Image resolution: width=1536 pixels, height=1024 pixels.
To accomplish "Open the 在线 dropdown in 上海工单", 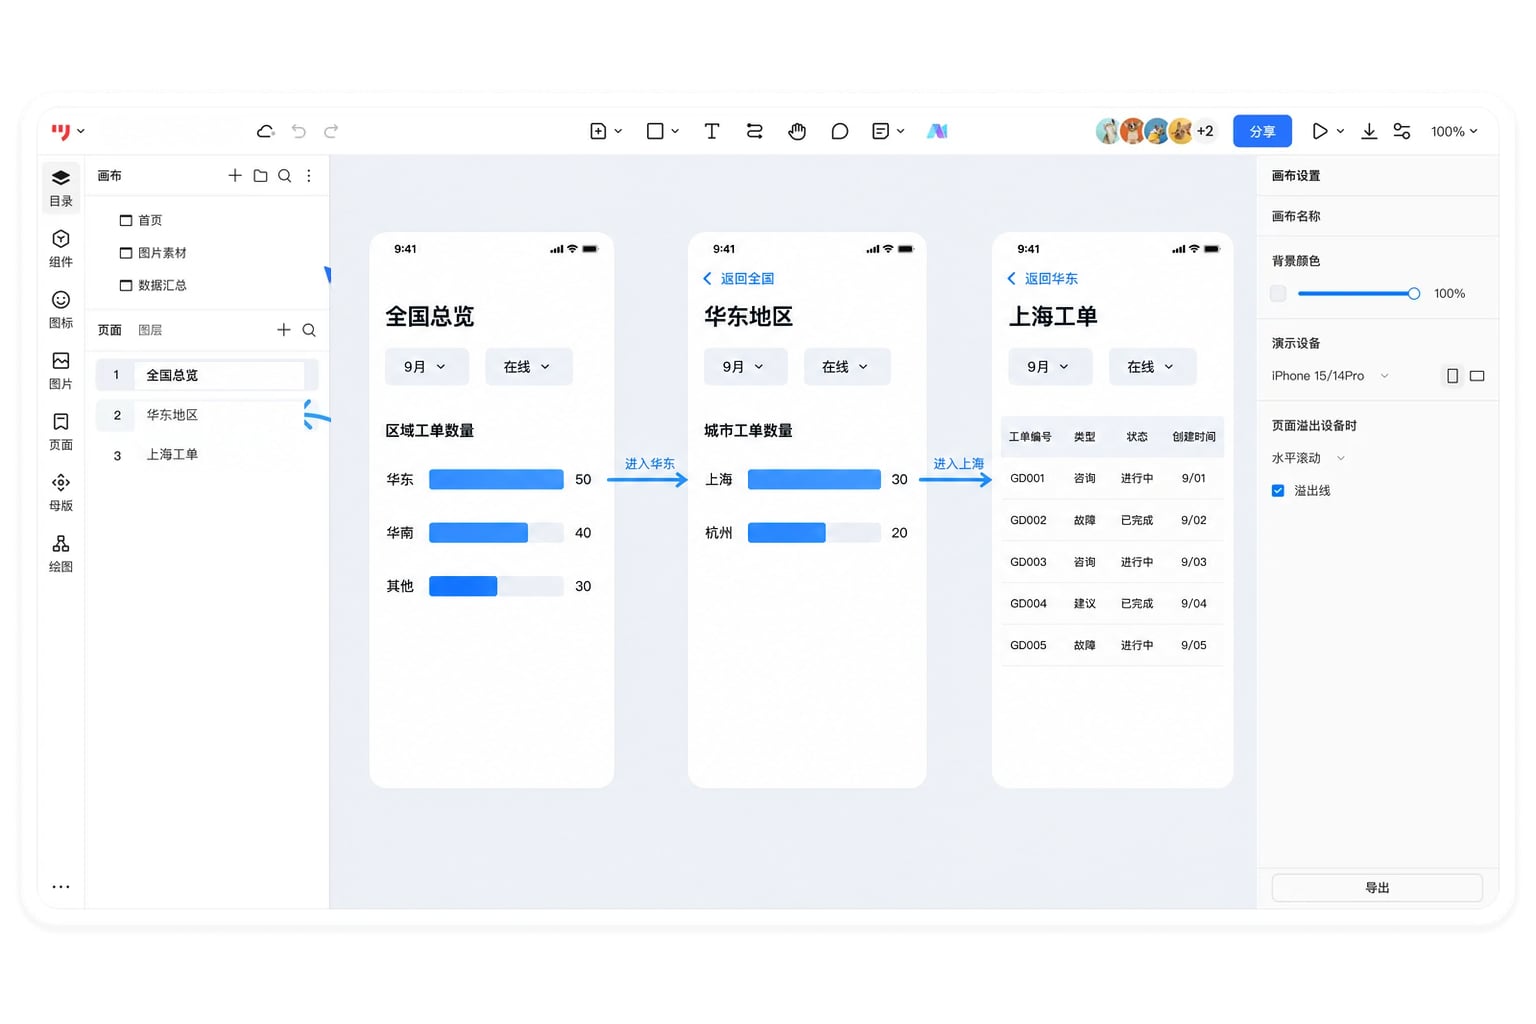I will pos(1152,367).
